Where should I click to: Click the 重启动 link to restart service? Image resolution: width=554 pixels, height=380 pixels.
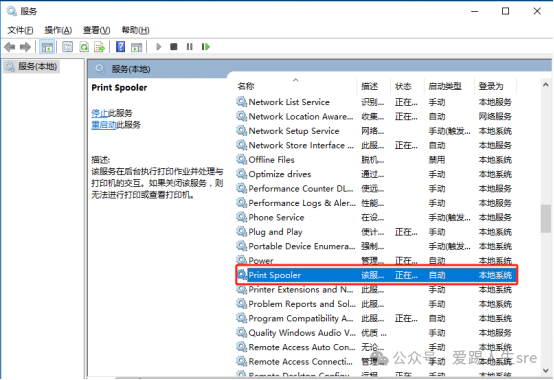point(104,125)
